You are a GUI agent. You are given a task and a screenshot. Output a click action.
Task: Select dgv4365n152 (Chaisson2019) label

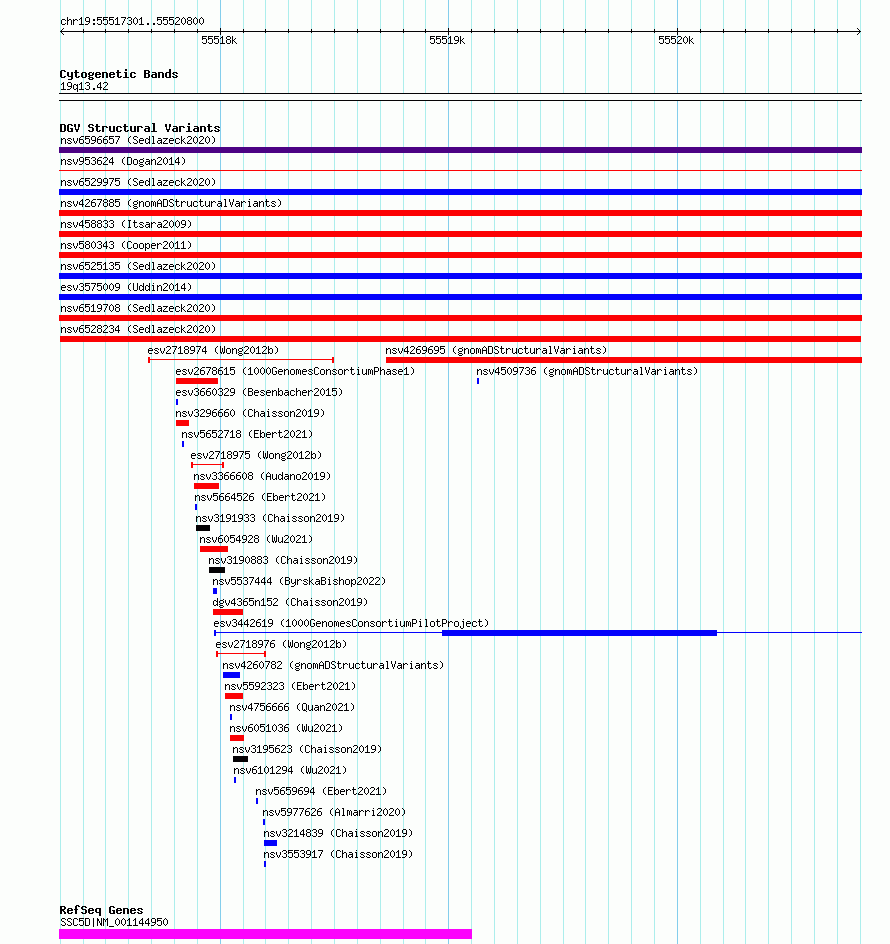click(290, 603)
